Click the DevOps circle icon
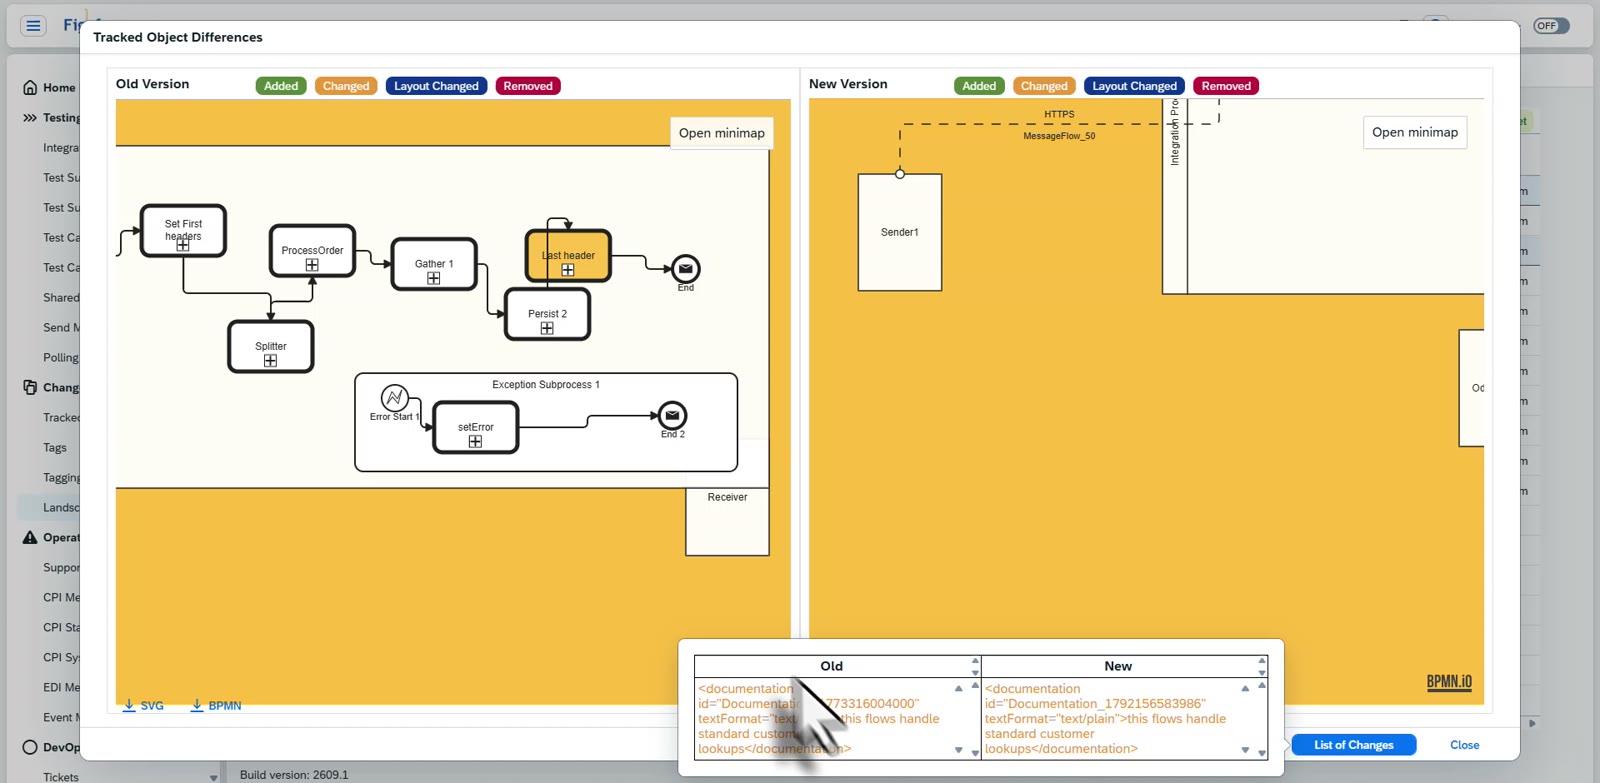The height and width of the screenshot is (783, 1600). click(x=30, y=747)
